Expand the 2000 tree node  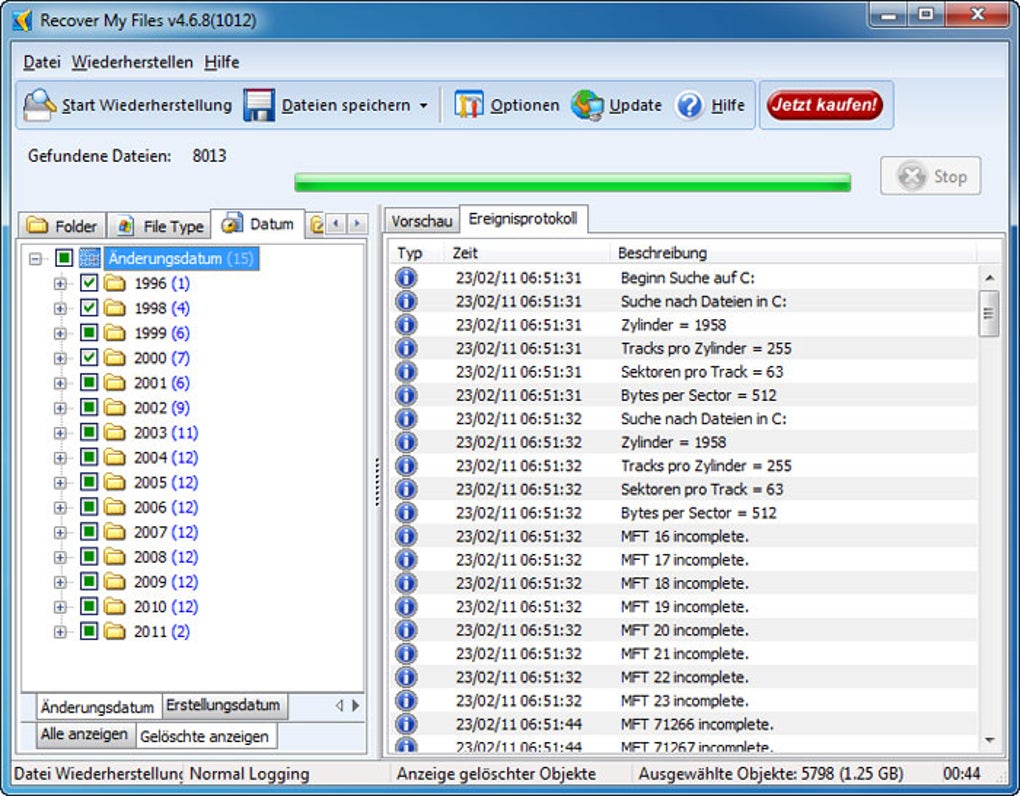(x=60, y=358)
